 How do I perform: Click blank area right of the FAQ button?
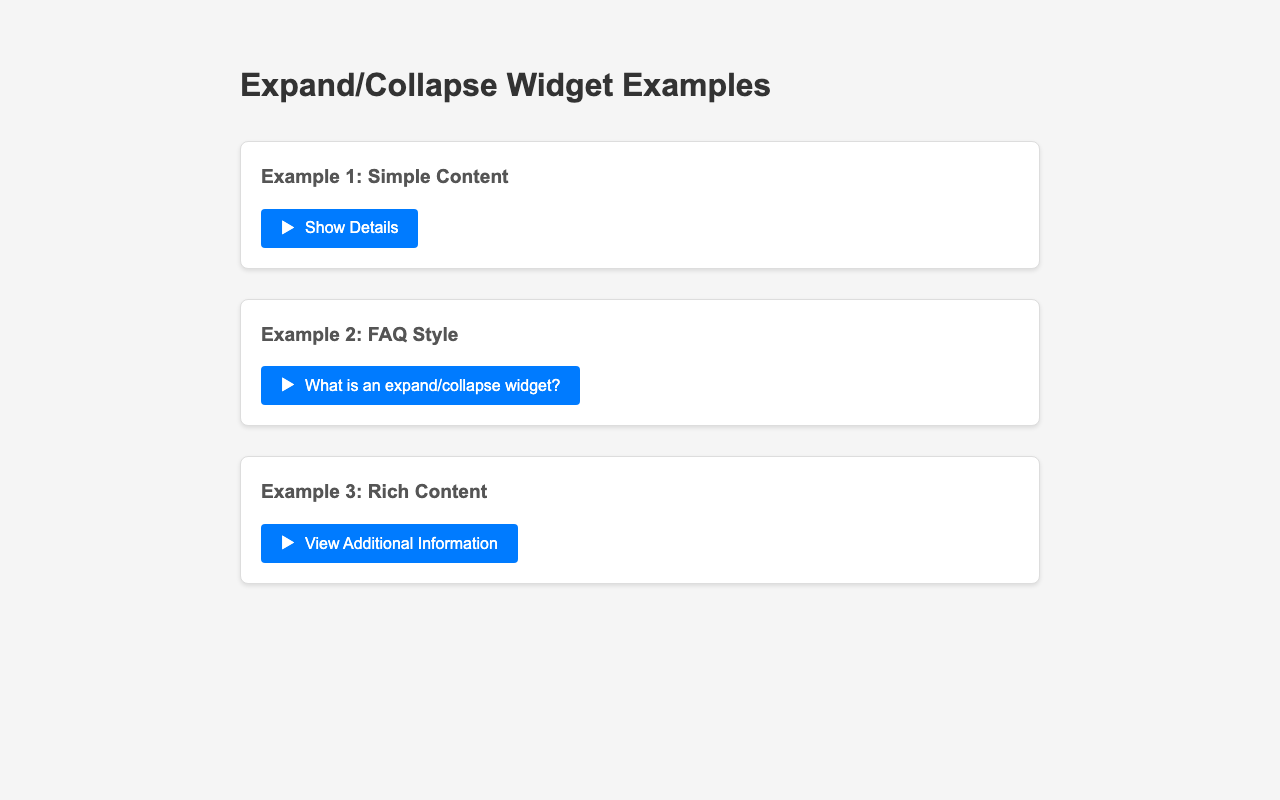800,385
